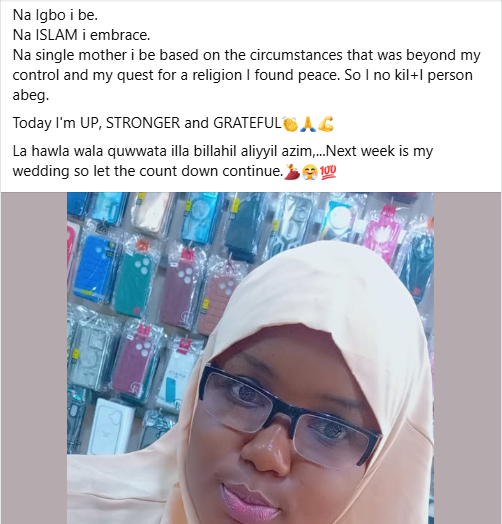The width and height of the screenshot is (502, 524).
Task: Click the gray letterbox area right of photo
Action: [468, 358]
